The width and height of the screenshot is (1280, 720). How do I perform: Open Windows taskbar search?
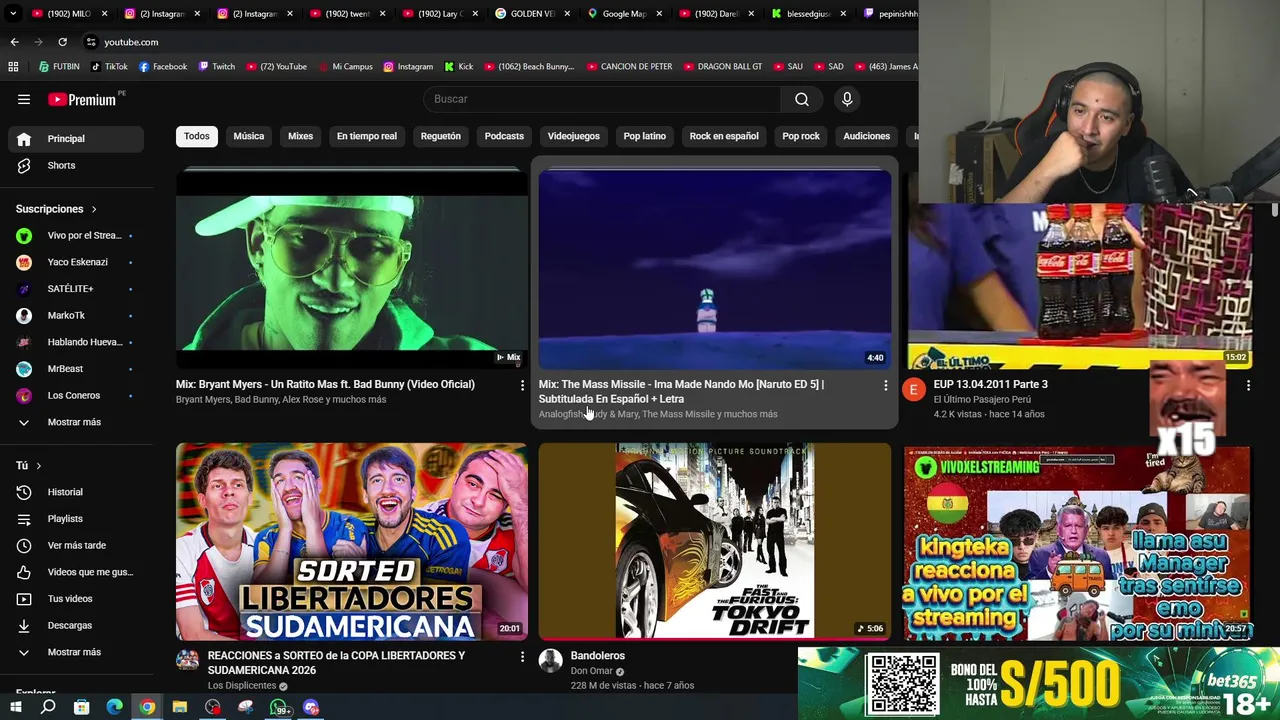(x=48, y=707)
